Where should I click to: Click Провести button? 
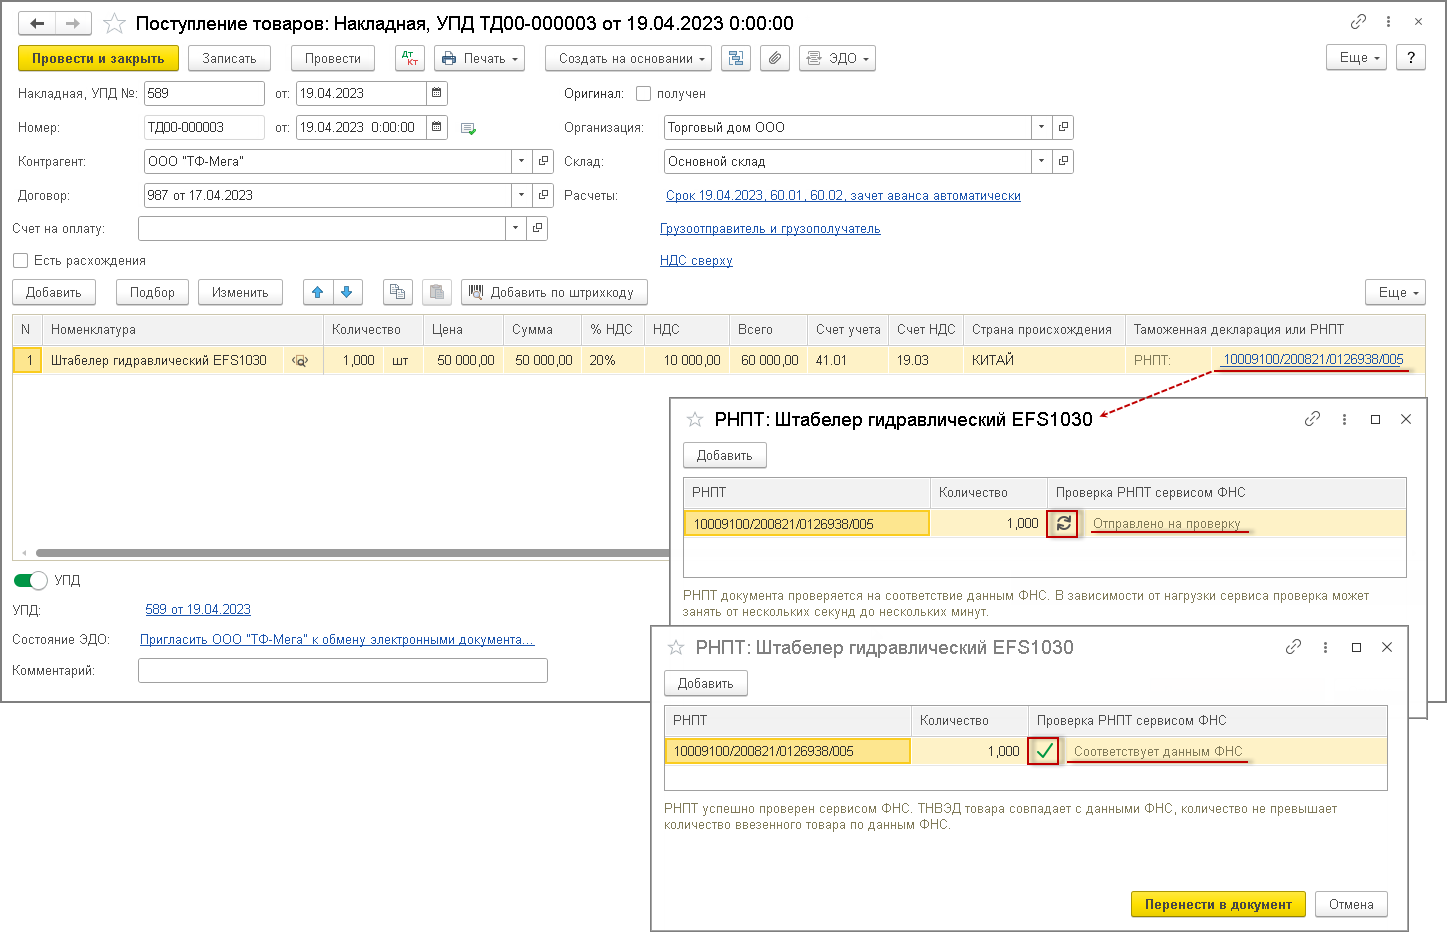[x=333, y=58]
